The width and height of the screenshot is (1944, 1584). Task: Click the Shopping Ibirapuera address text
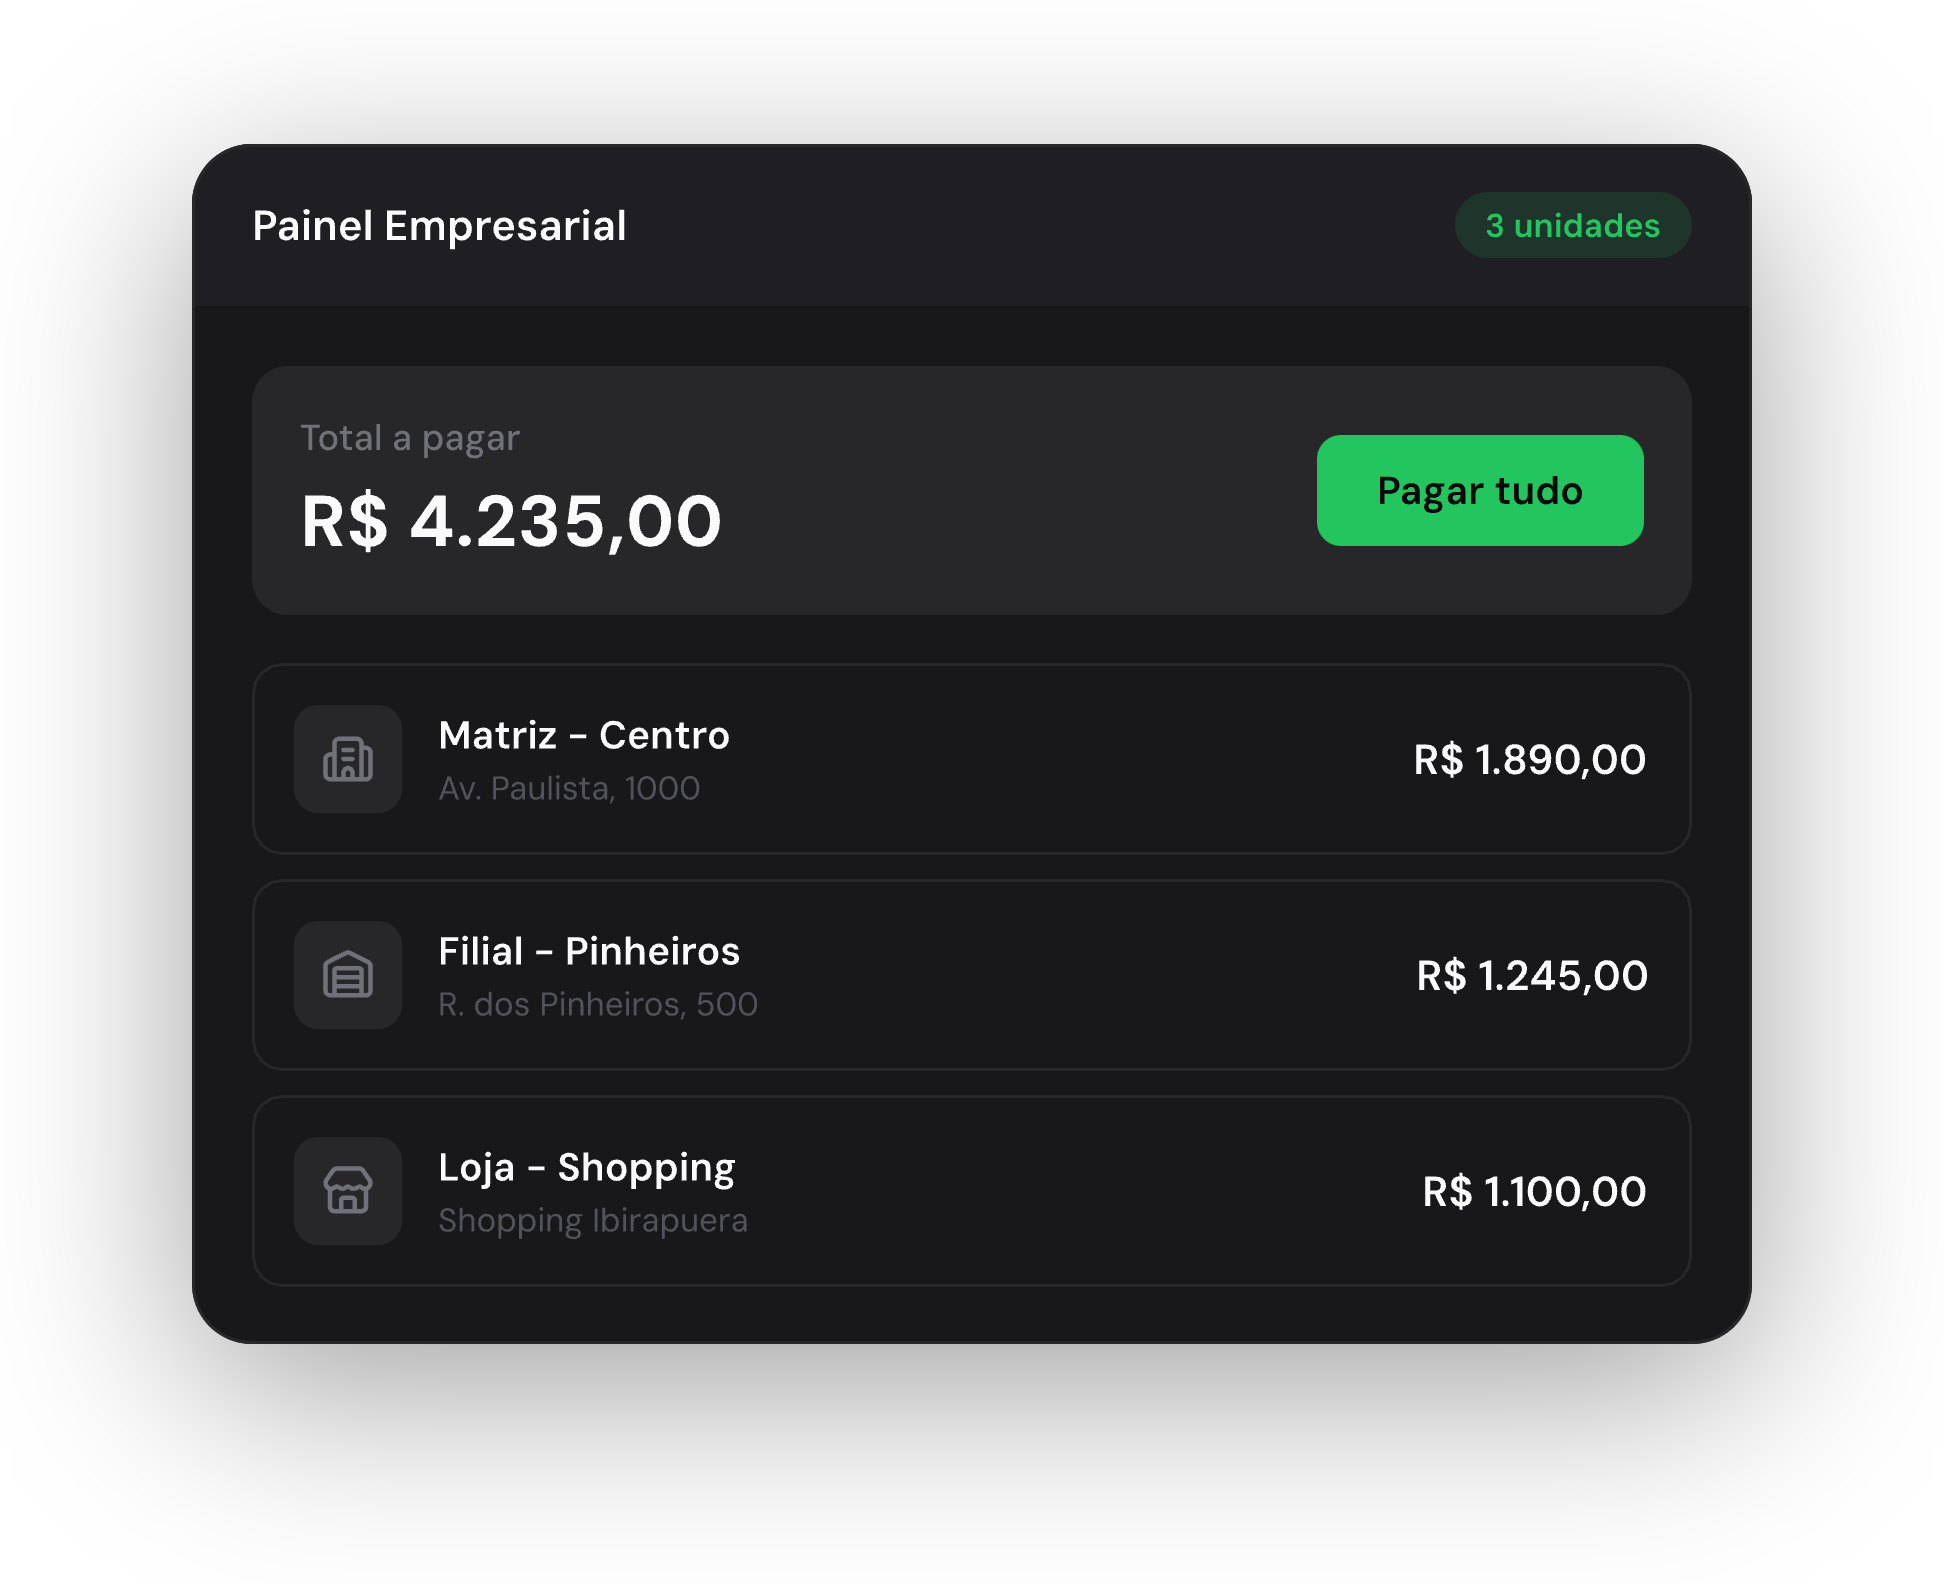(593, 1221)
